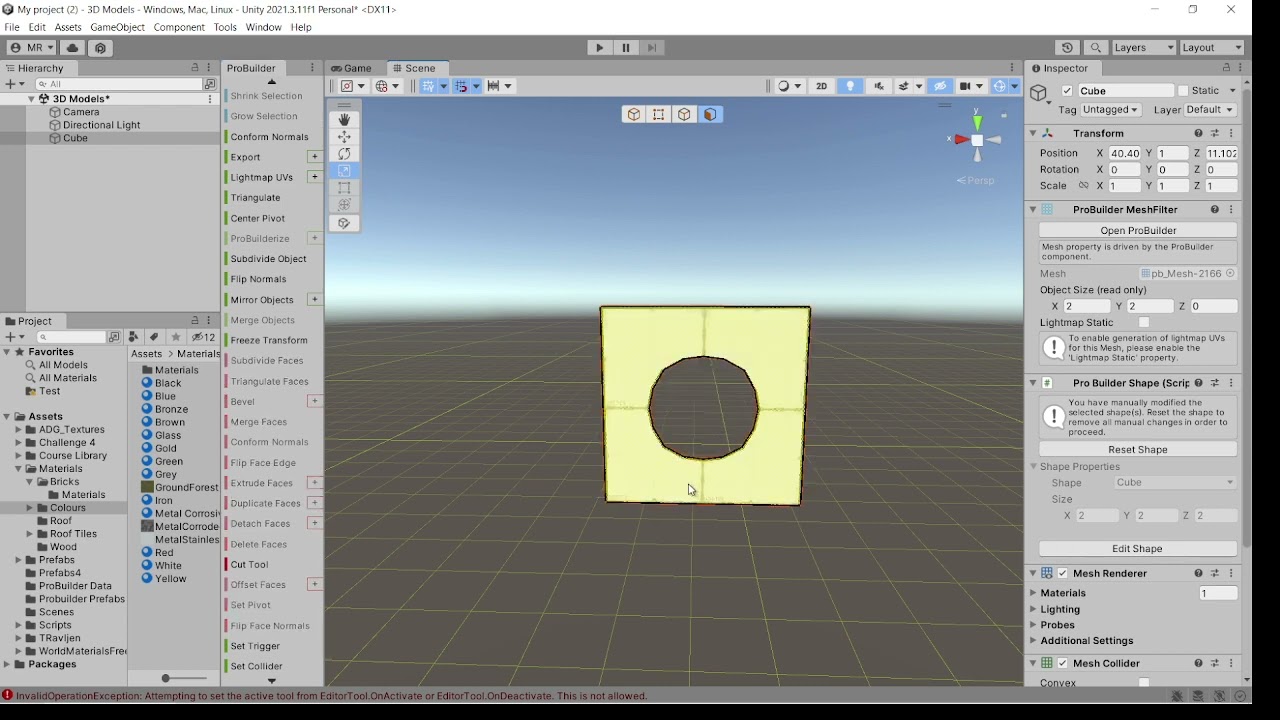Click Subdivide Object in ProBuilder panel
The width and height of the screenshot is (1280, 720).
(x=268, y=259)
